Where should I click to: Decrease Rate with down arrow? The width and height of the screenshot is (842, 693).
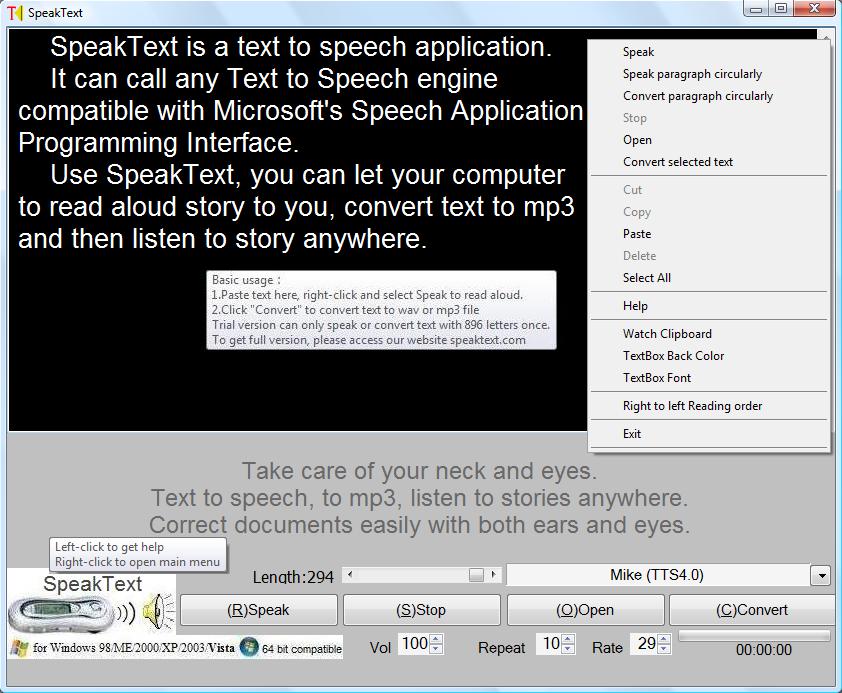coord(664,649)
